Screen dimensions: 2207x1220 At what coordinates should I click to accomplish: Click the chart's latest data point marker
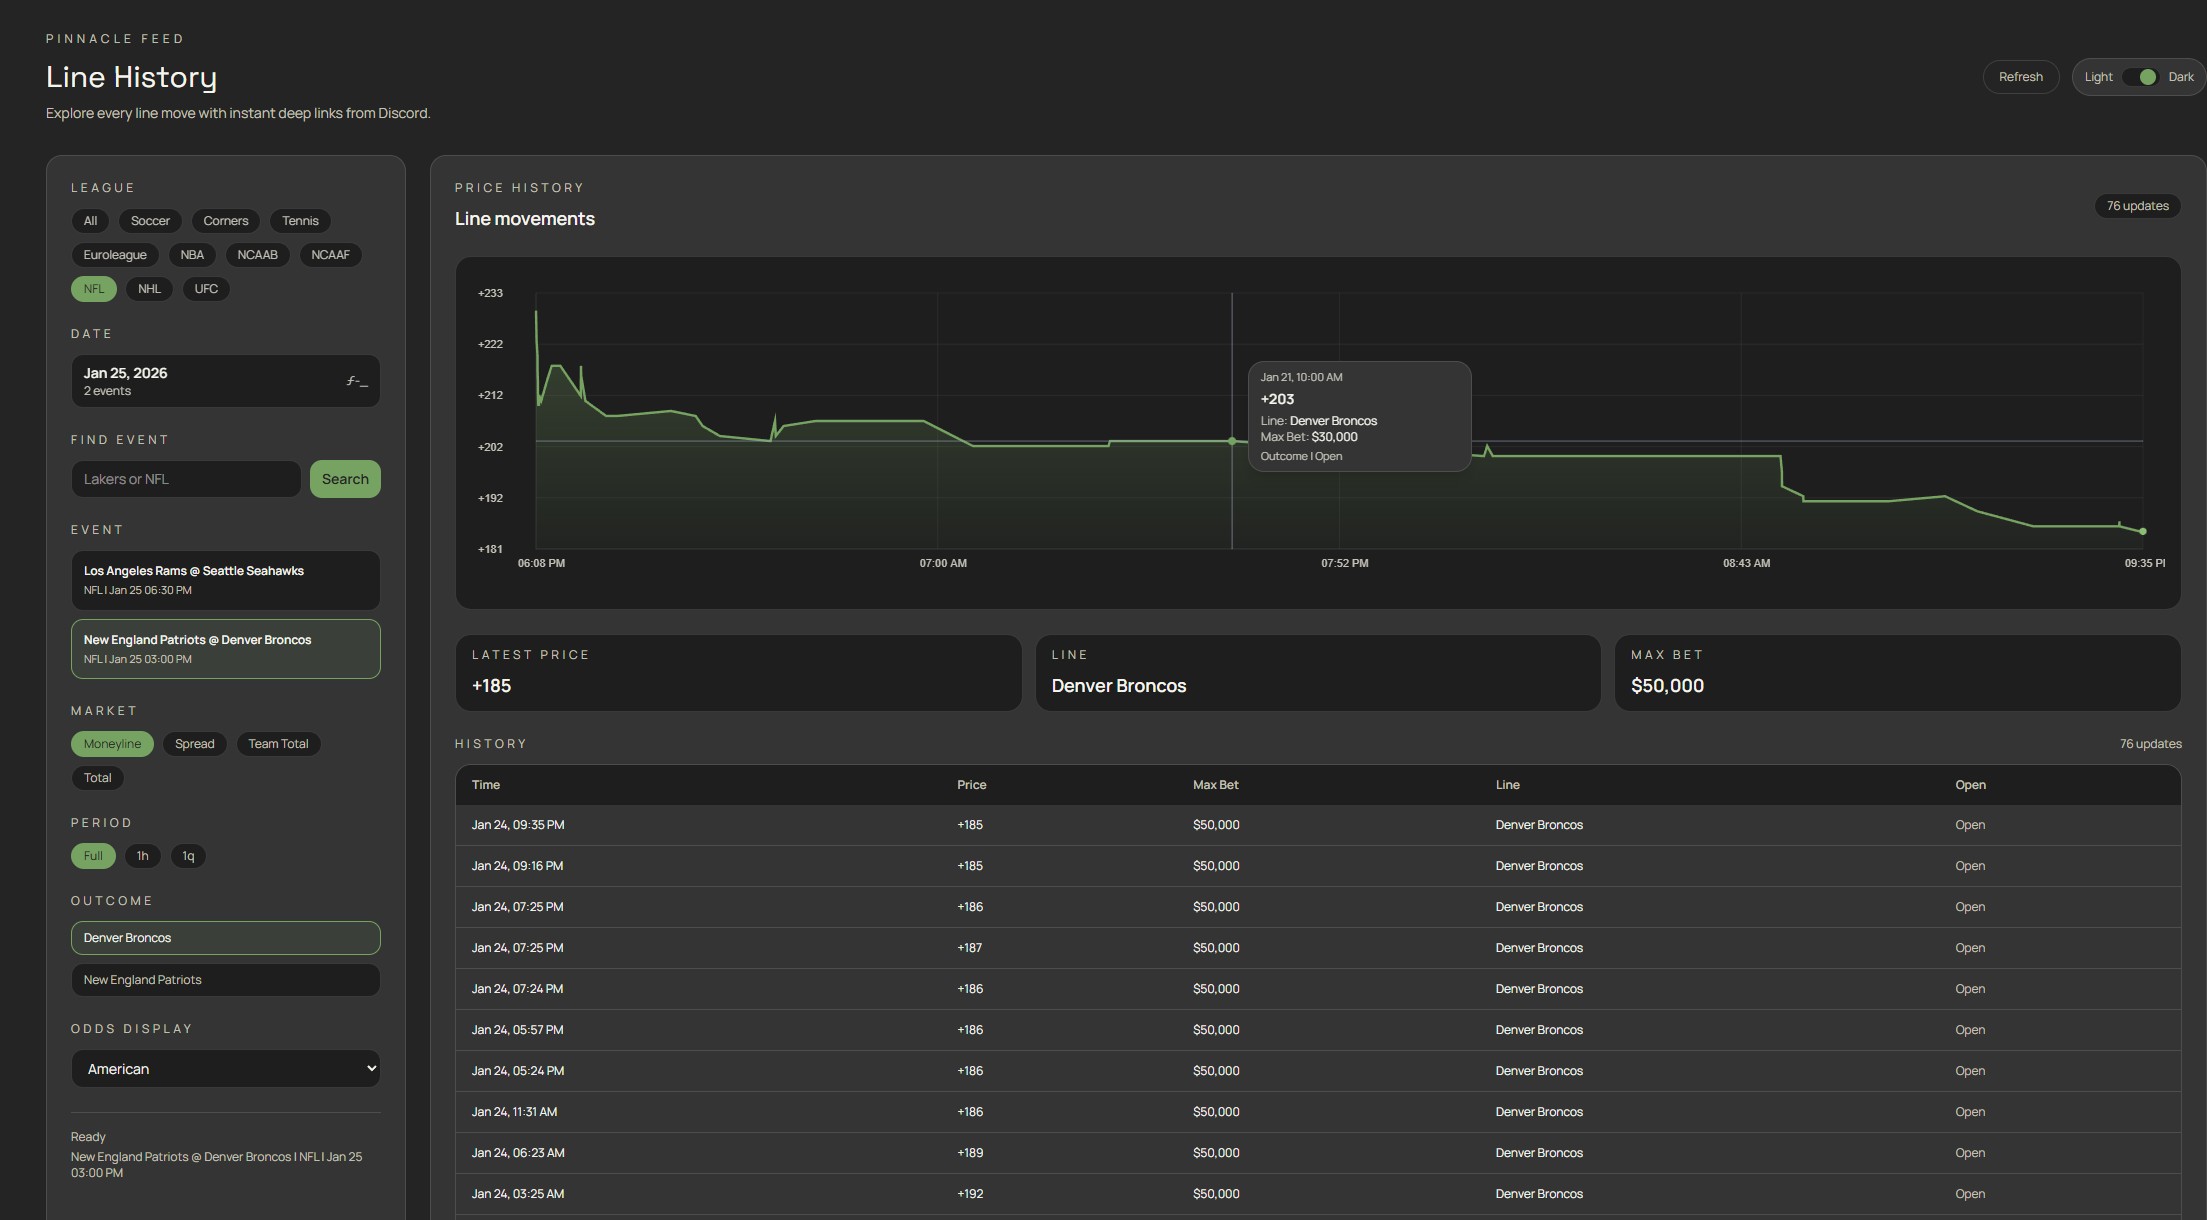click(x=2142, y=531)
